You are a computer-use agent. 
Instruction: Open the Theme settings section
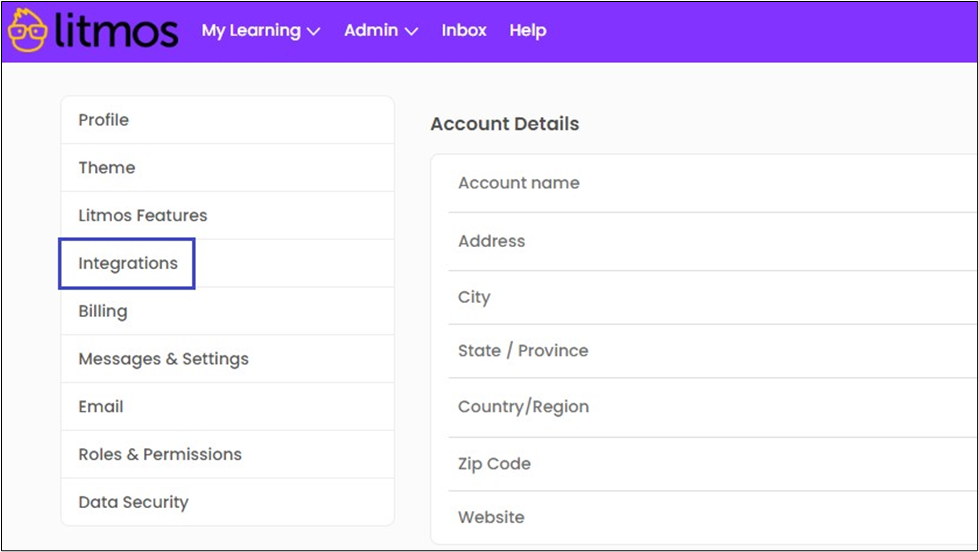pyautogui.click(x=107, y=168)
